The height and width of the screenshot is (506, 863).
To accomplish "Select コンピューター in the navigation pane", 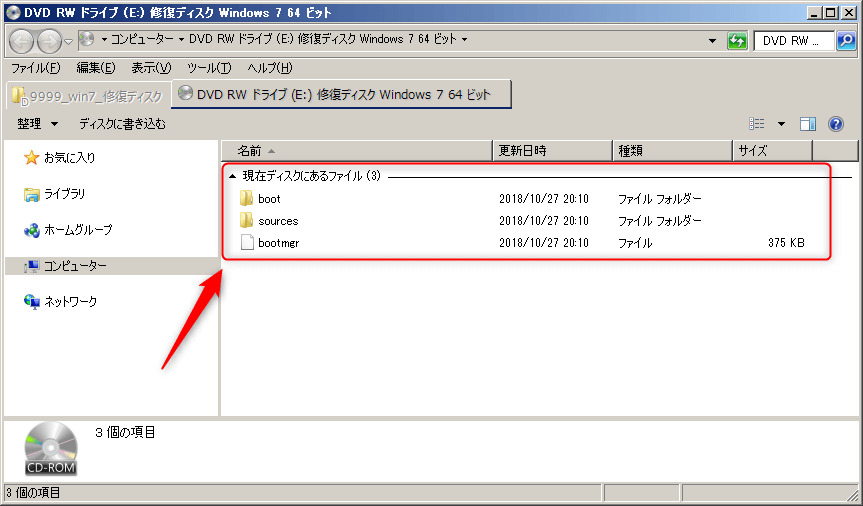I will [x=75, y=266].
